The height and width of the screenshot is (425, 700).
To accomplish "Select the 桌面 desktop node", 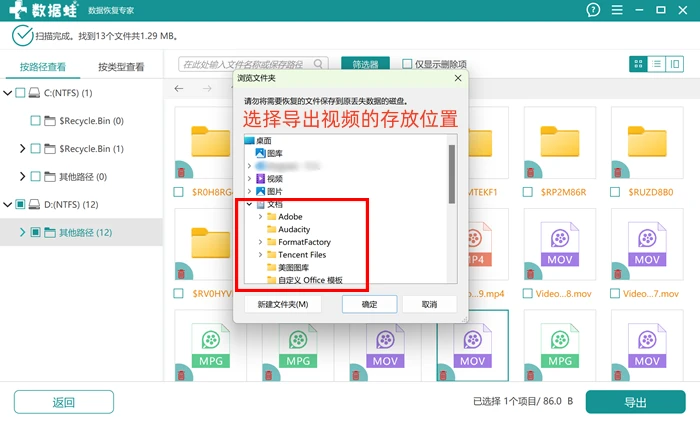I will (258, 140).
